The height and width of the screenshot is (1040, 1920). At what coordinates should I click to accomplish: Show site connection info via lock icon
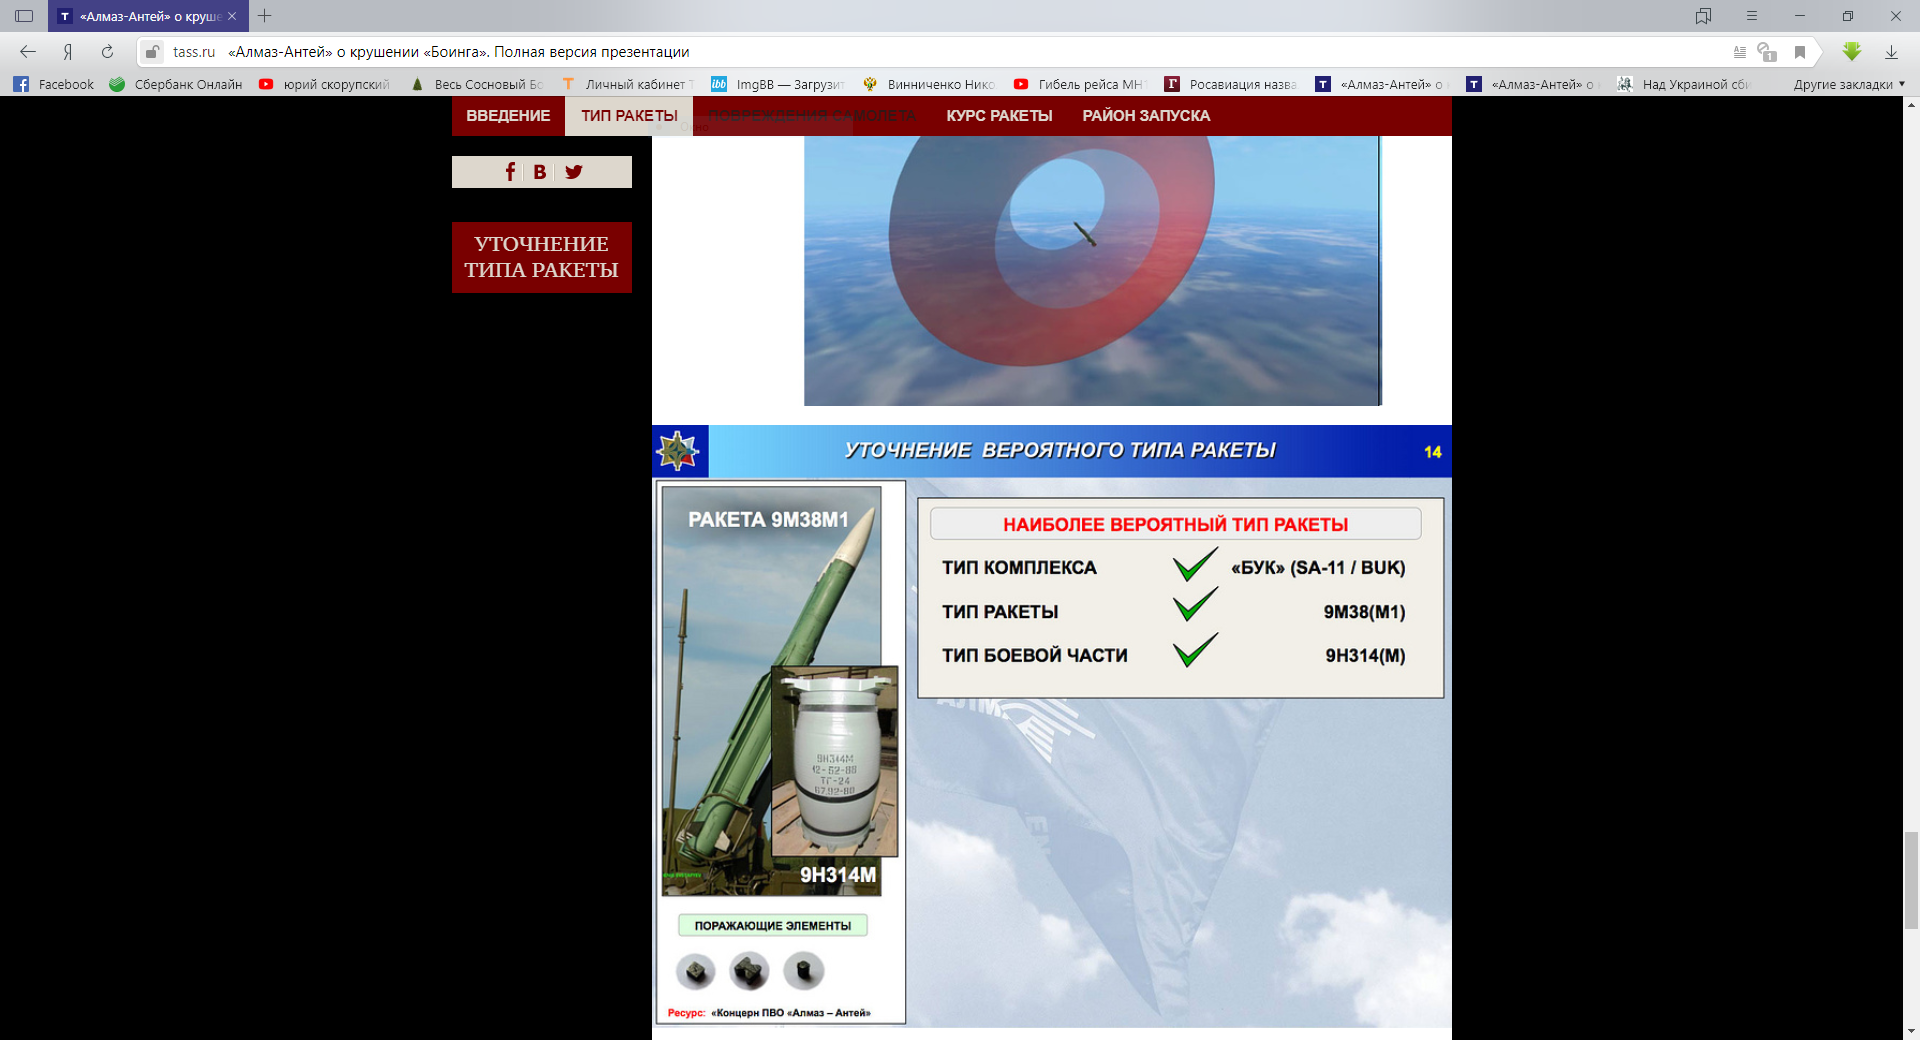(151, 52)
